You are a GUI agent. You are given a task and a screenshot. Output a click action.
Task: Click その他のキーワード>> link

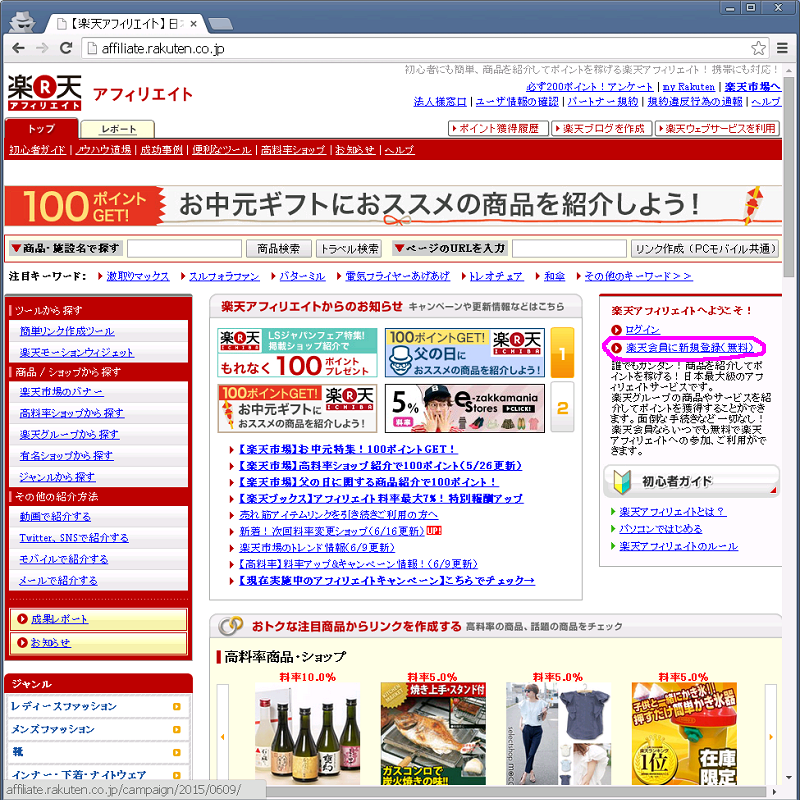(638, 276)
